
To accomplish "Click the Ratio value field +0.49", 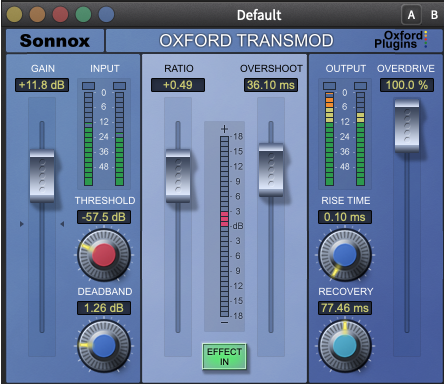I will [x=178, y=85].
